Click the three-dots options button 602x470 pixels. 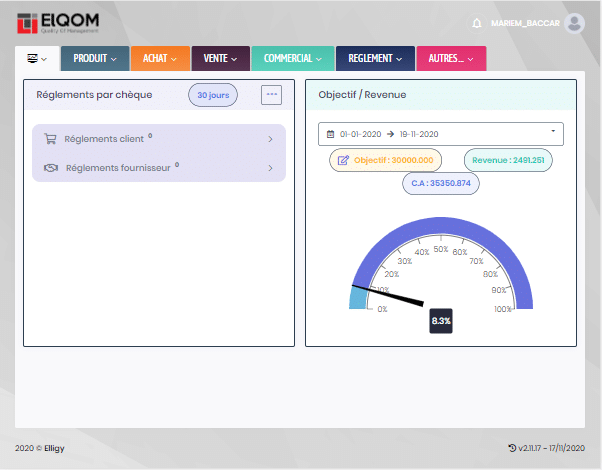271,94
